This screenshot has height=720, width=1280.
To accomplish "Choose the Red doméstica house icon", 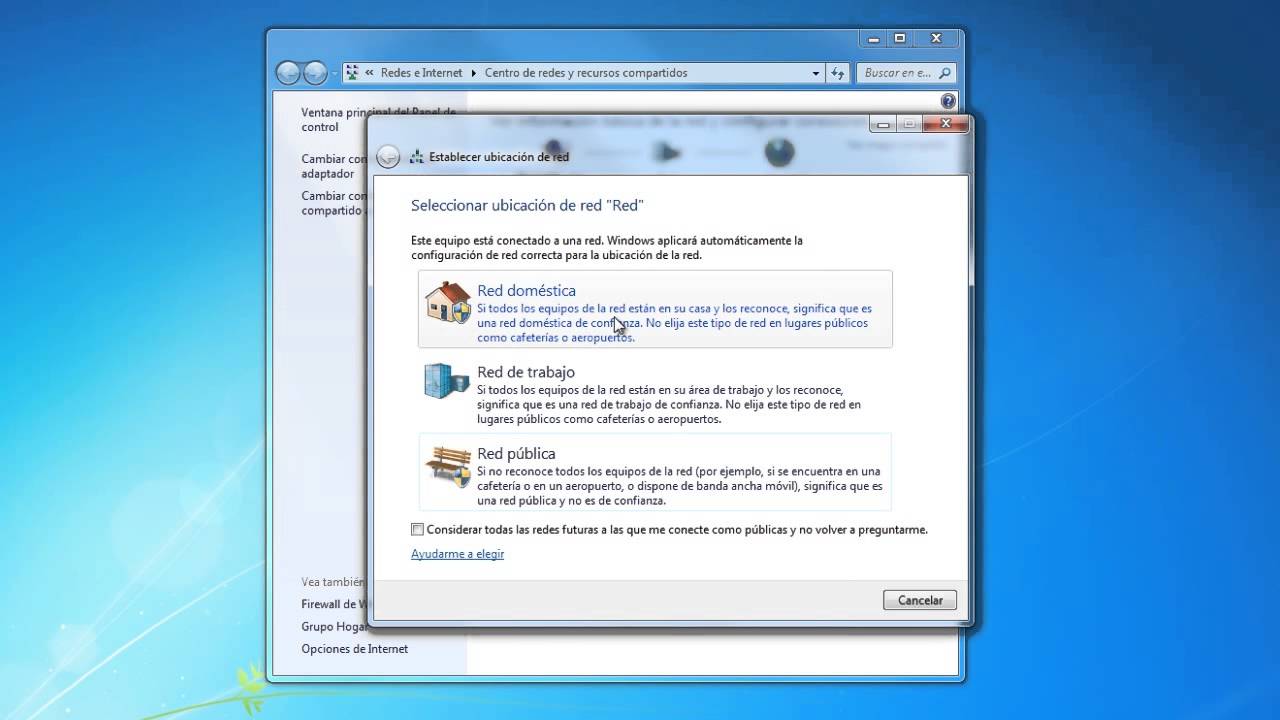I will [447, 302].
